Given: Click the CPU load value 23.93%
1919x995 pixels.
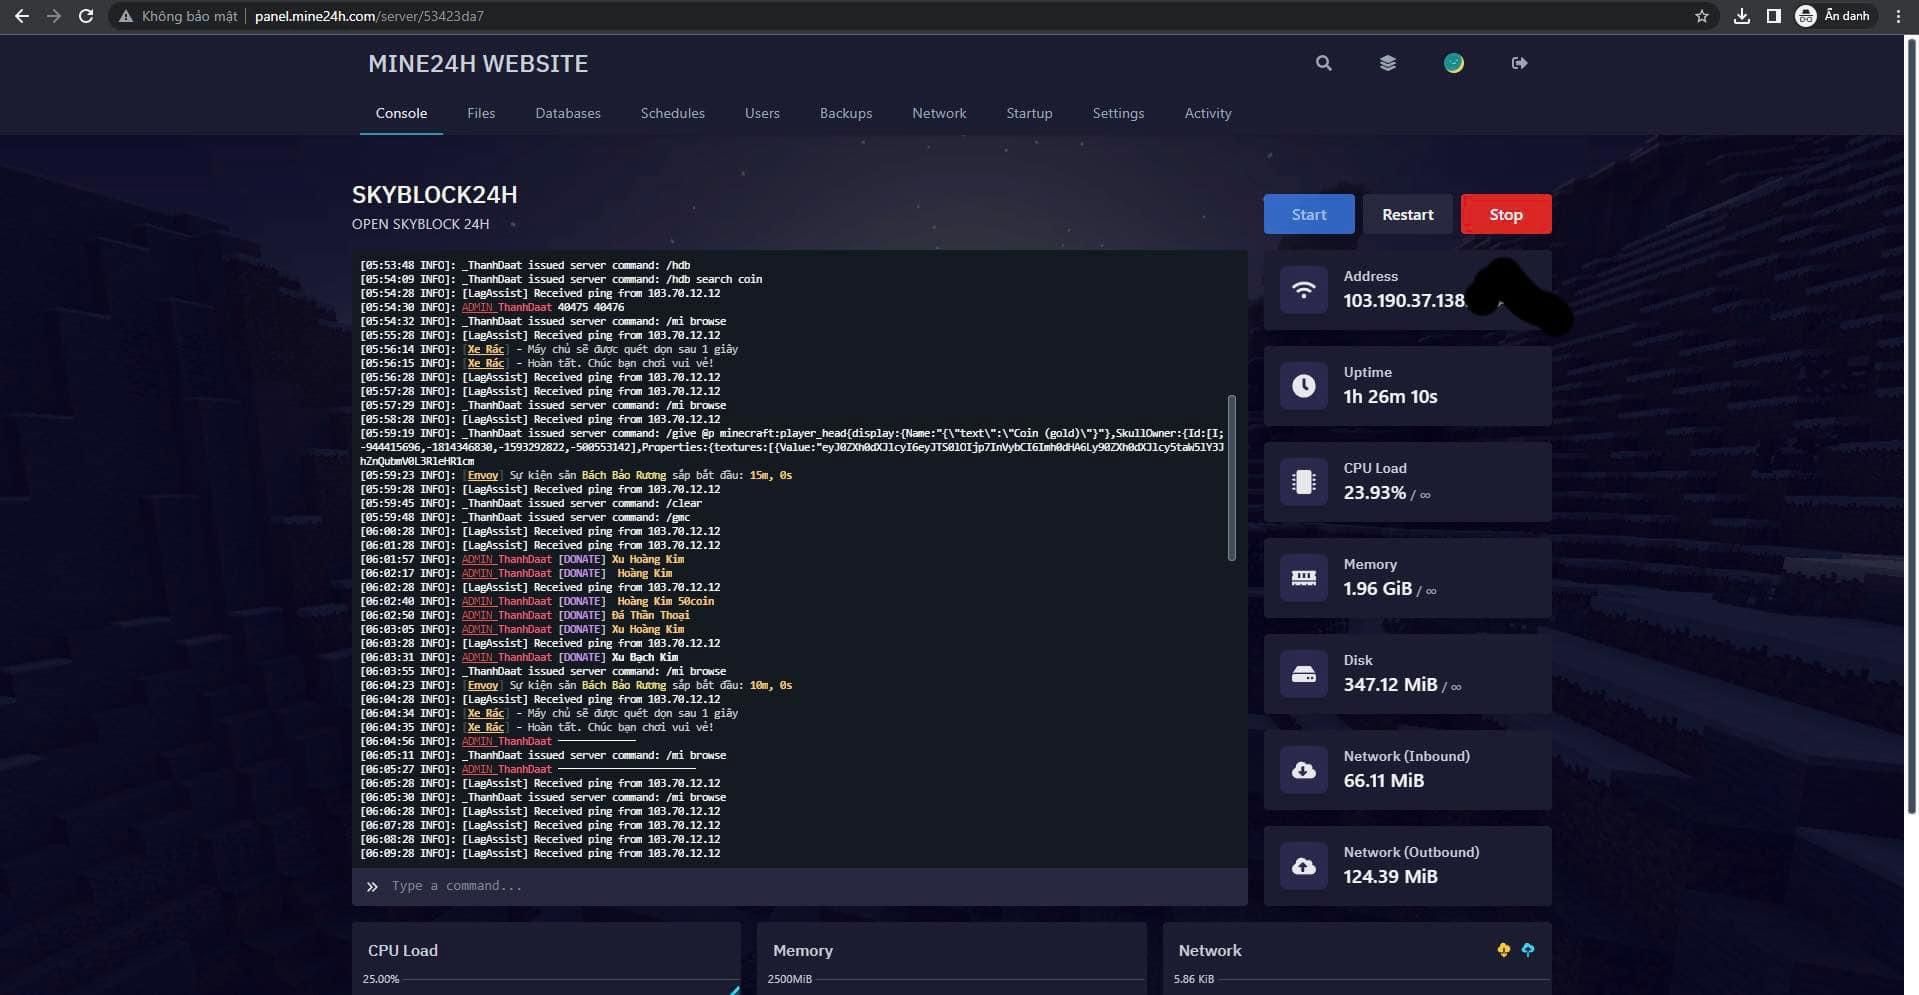Looking at the screenshot, I should tap(1374, 493).
